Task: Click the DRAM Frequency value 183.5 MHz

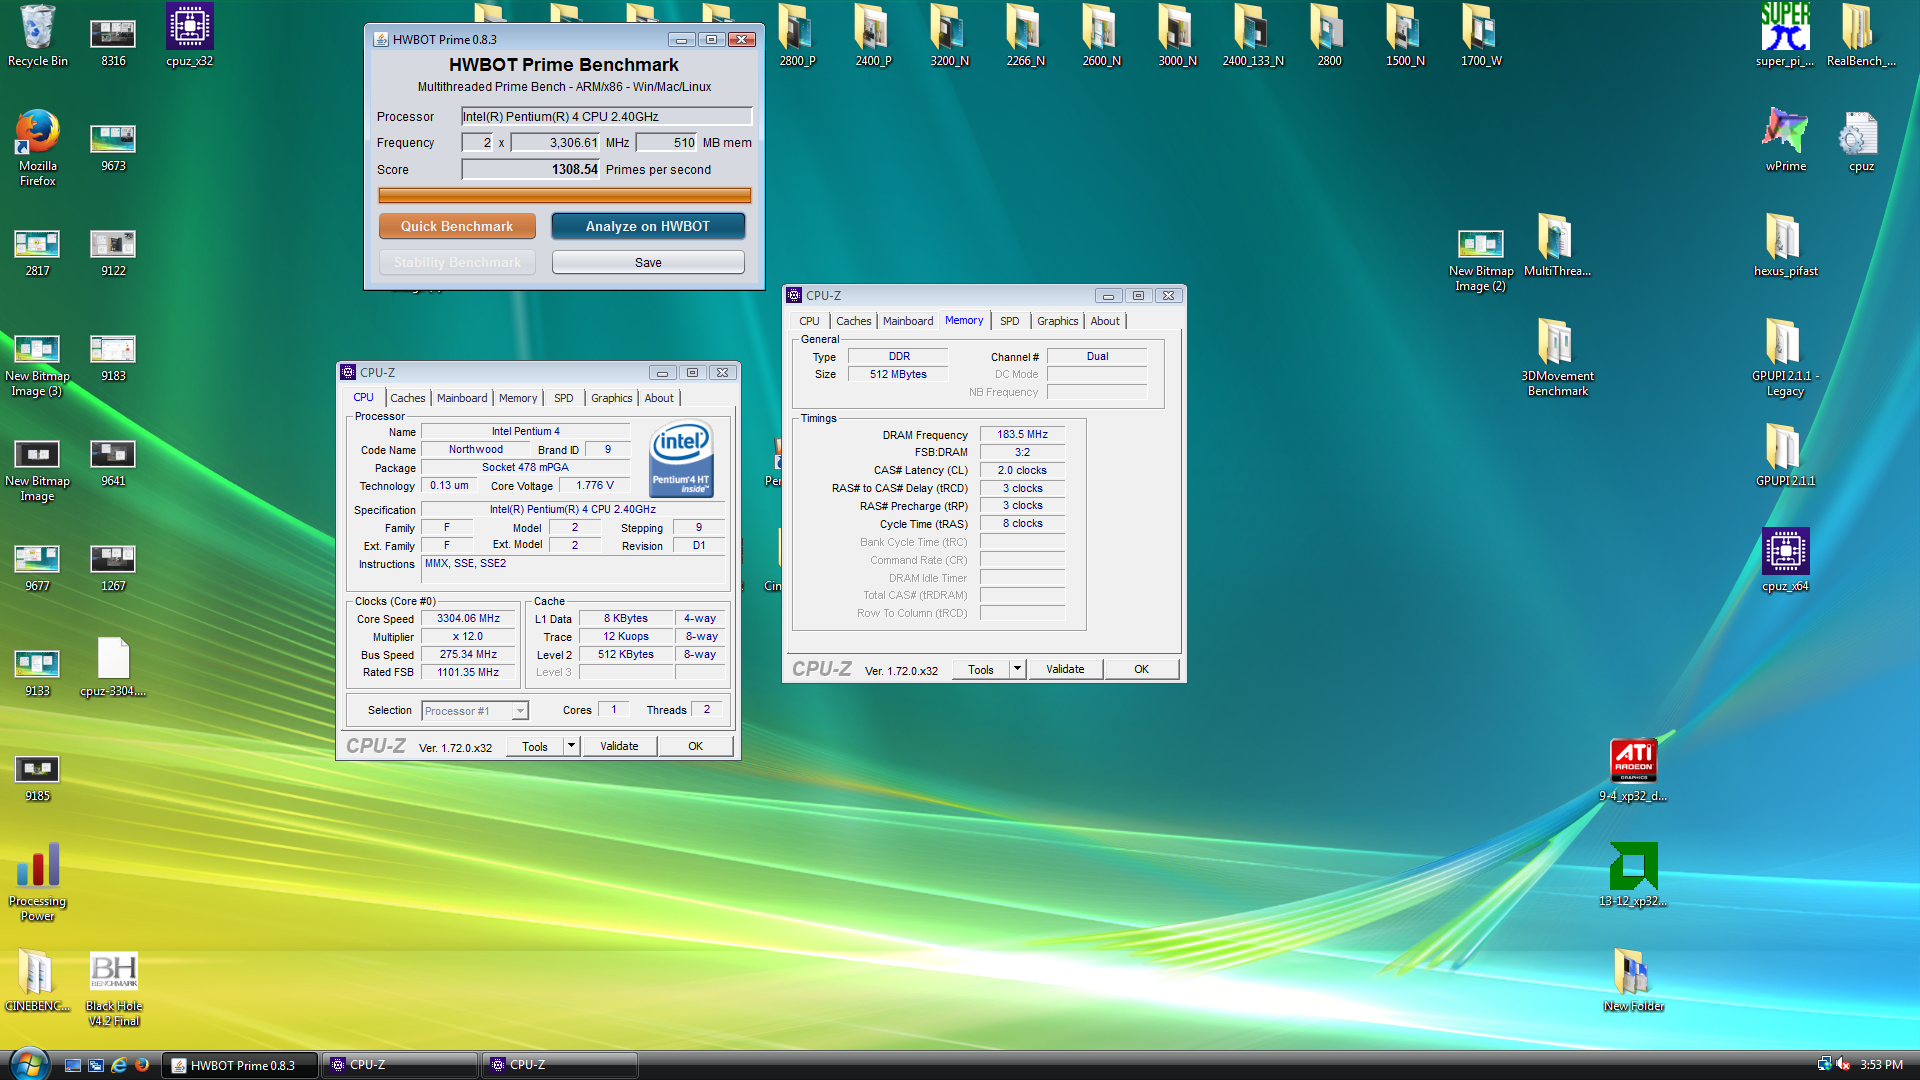Action: point(1022,434)
